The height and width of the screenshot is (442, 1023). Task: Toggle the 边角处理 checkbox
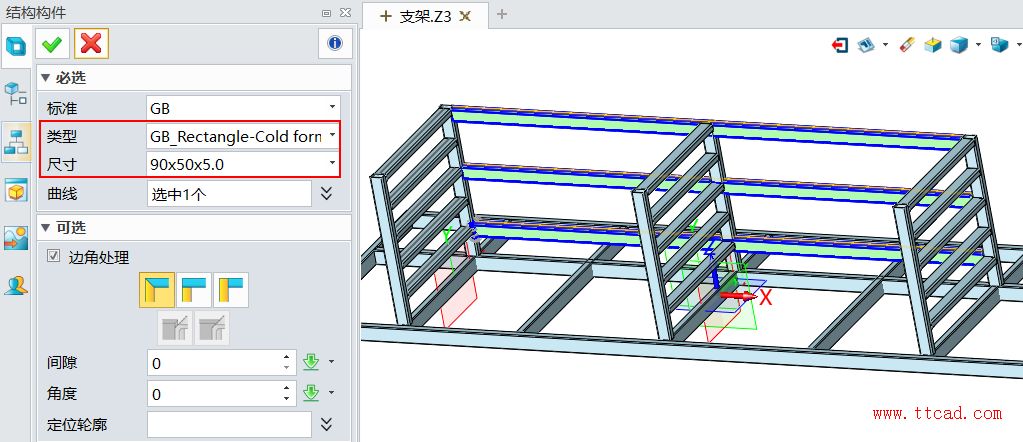click(x=53, y=257)
